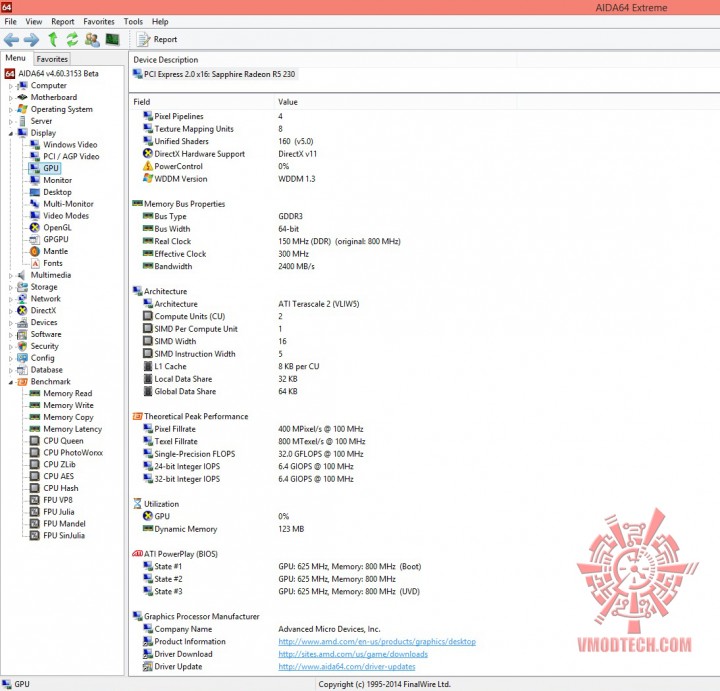Expand the Storage tree node
Viewport: 720px width, 691px height.
11,287
